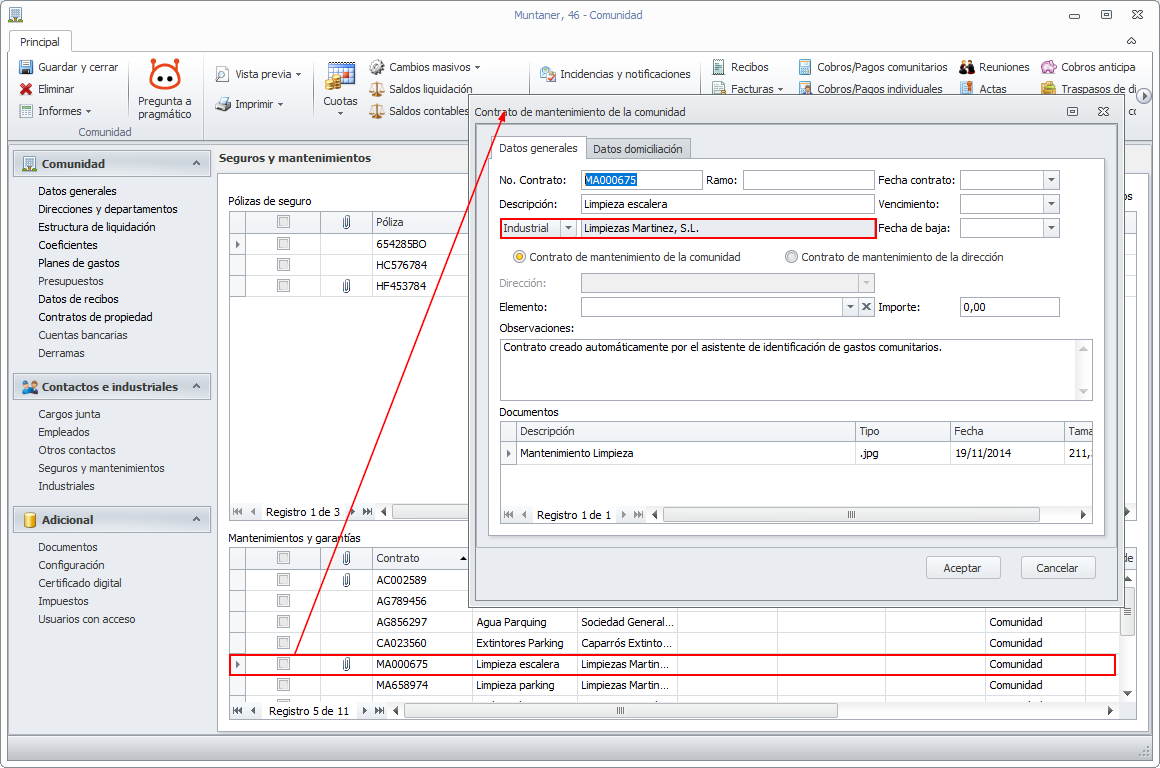Open the Elemento dropdown arrow
The image size is (1160, 768).
pos(850,307)
